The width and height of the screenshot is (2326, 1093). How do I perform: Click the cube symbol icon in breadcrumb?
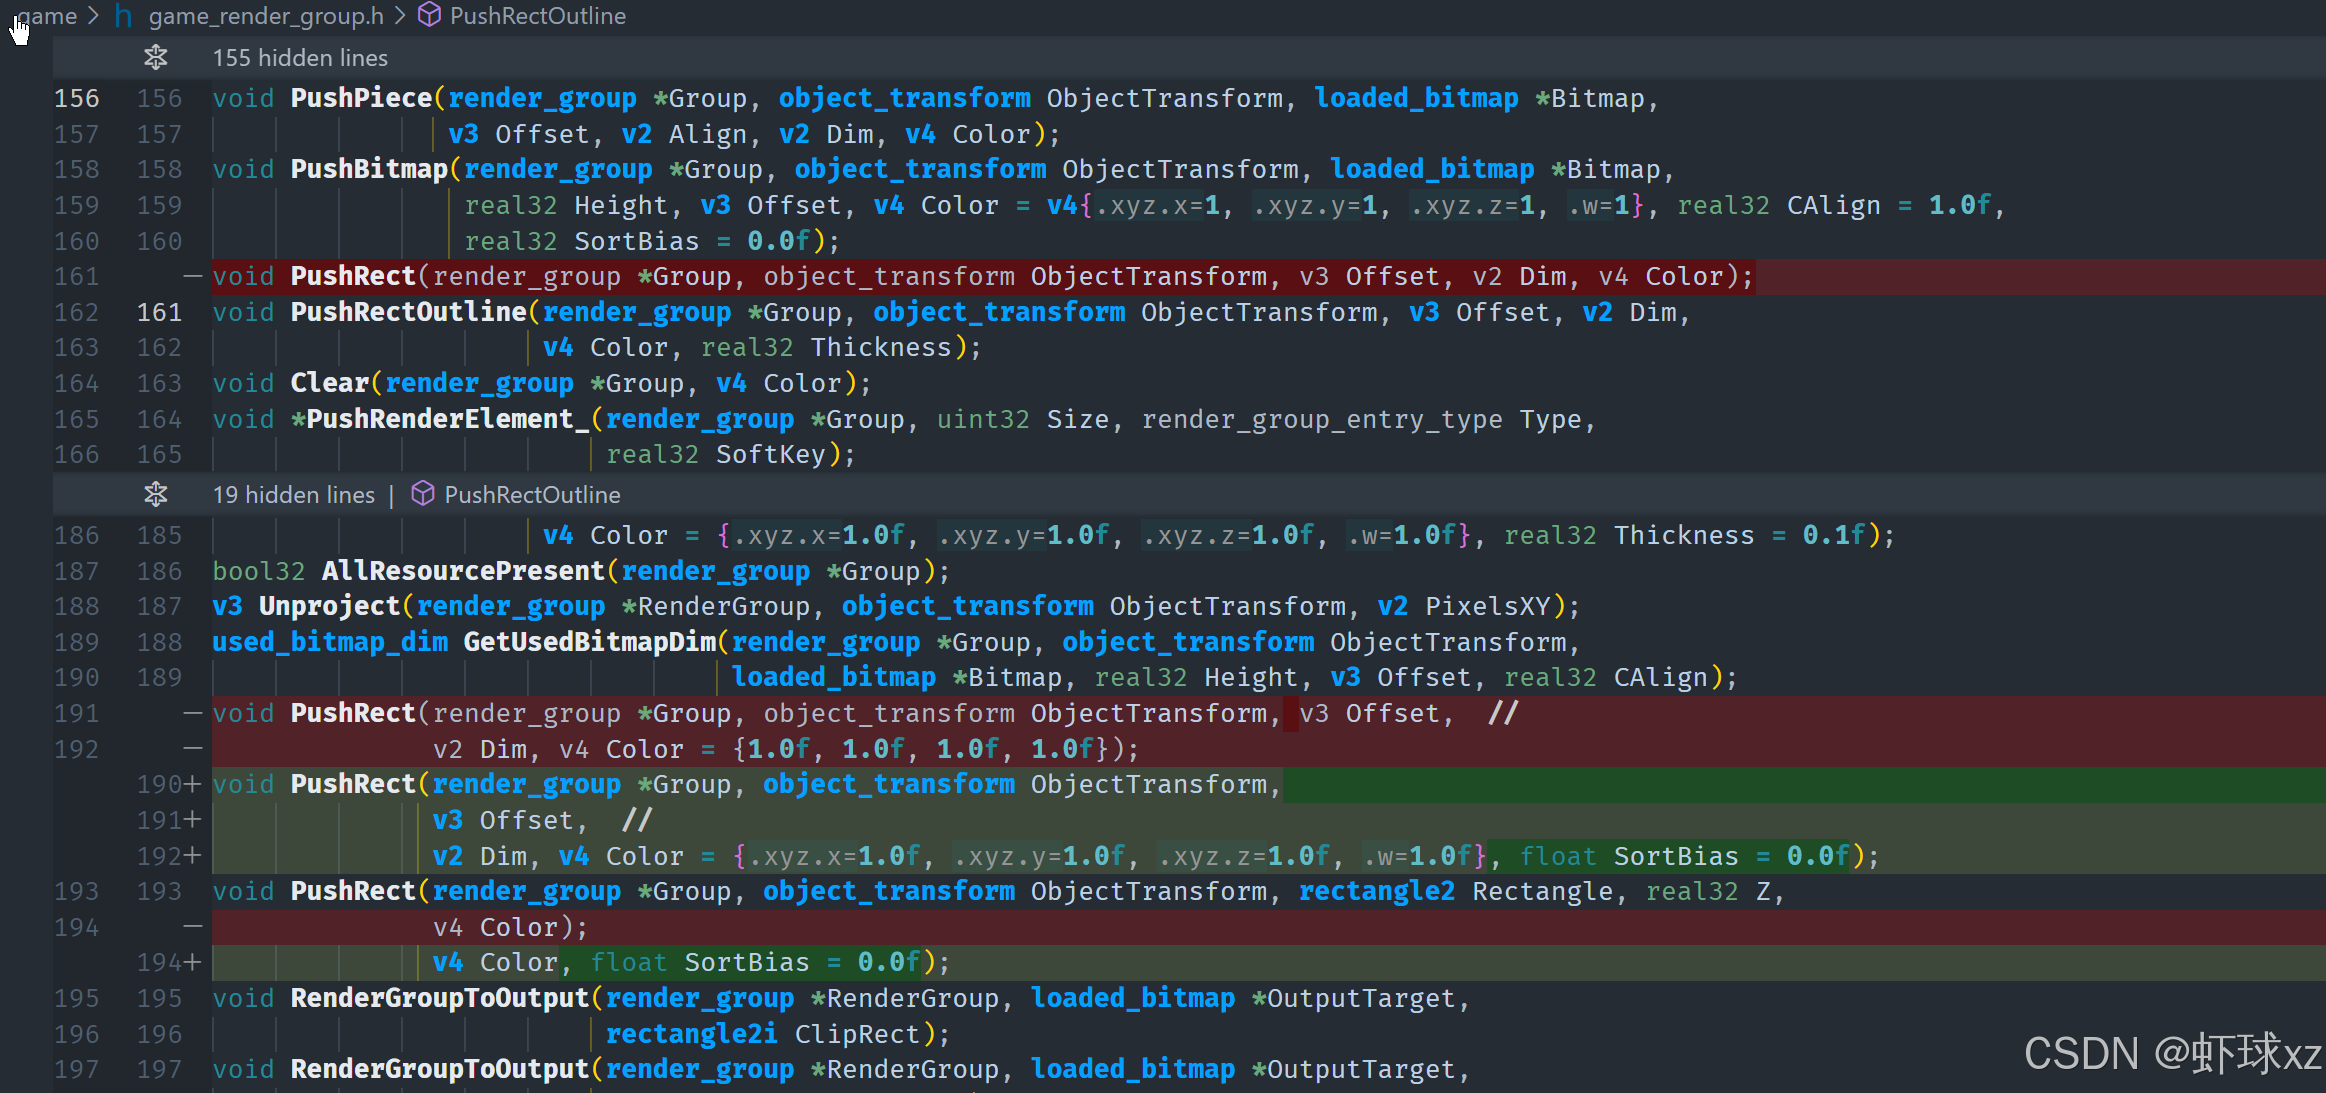pos(429,15)
